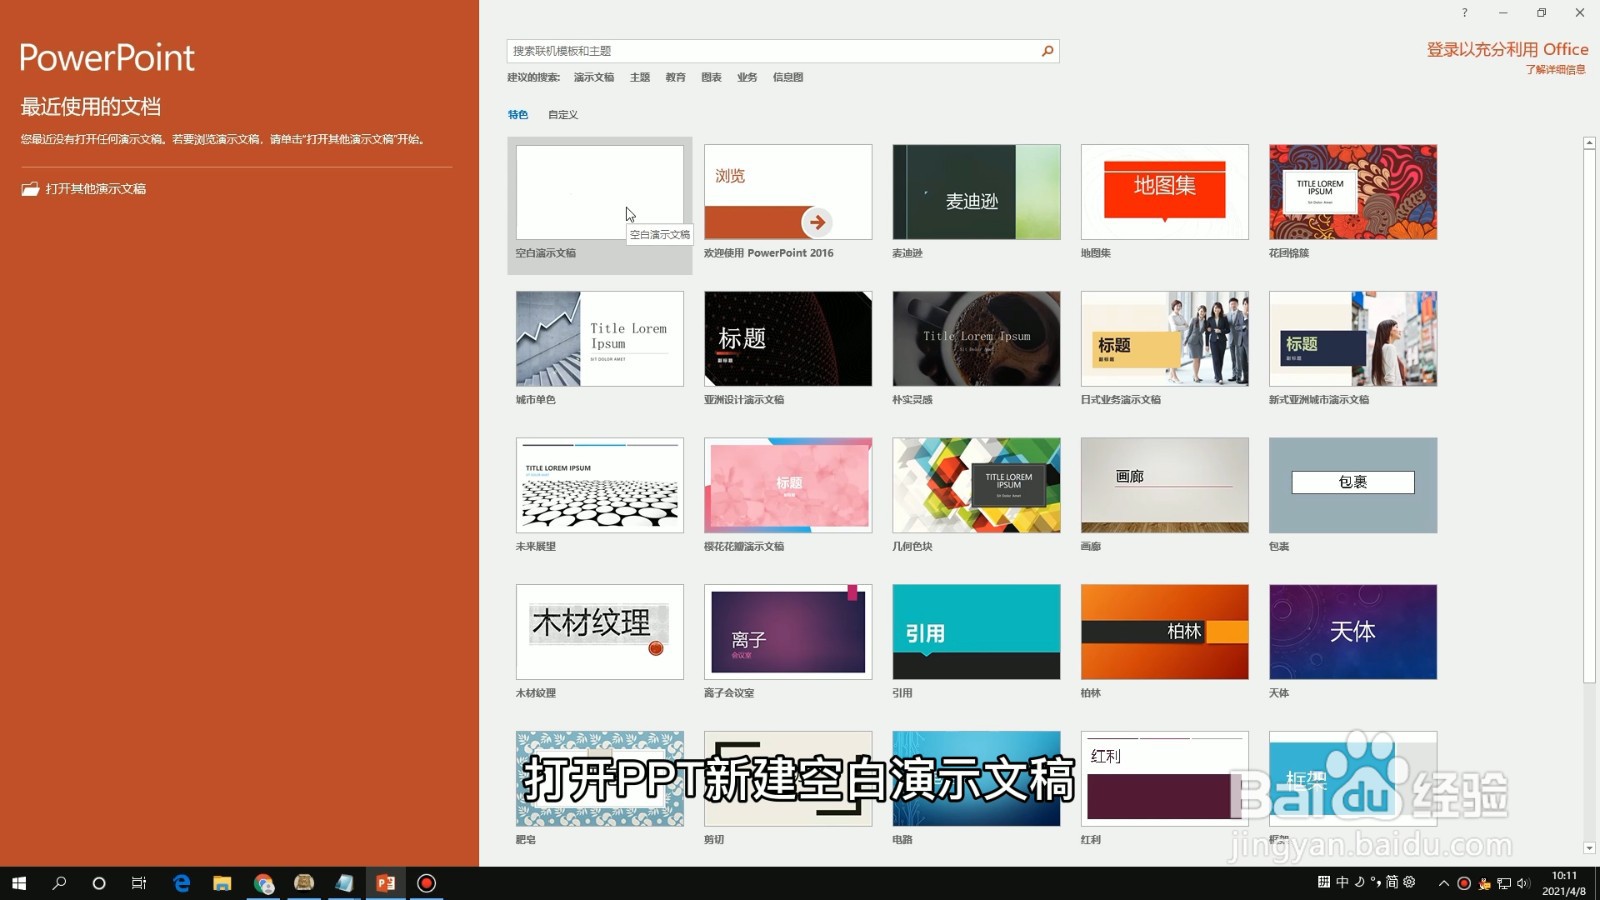Viewport: 1600px width, 900px height.
Task: Click suggested search 主题
Action: (x=640, y=77)
